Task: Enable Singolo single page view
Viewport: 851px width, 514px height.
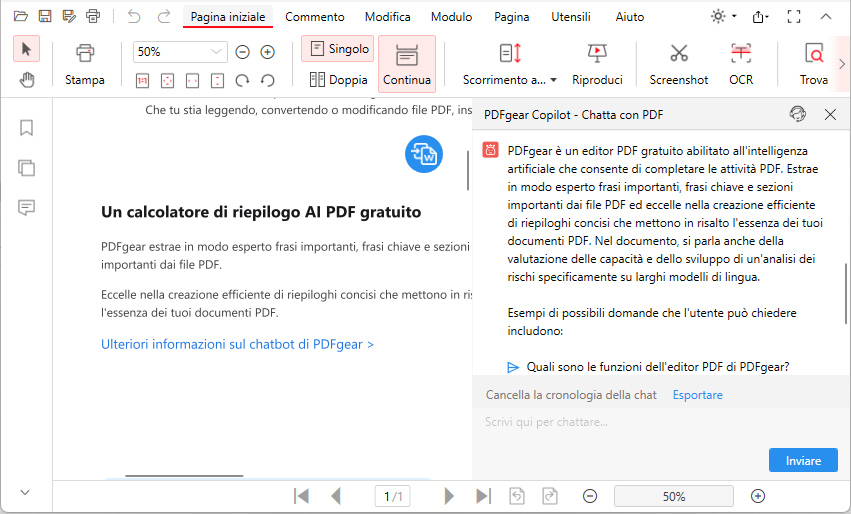Action: coord(338,49)
